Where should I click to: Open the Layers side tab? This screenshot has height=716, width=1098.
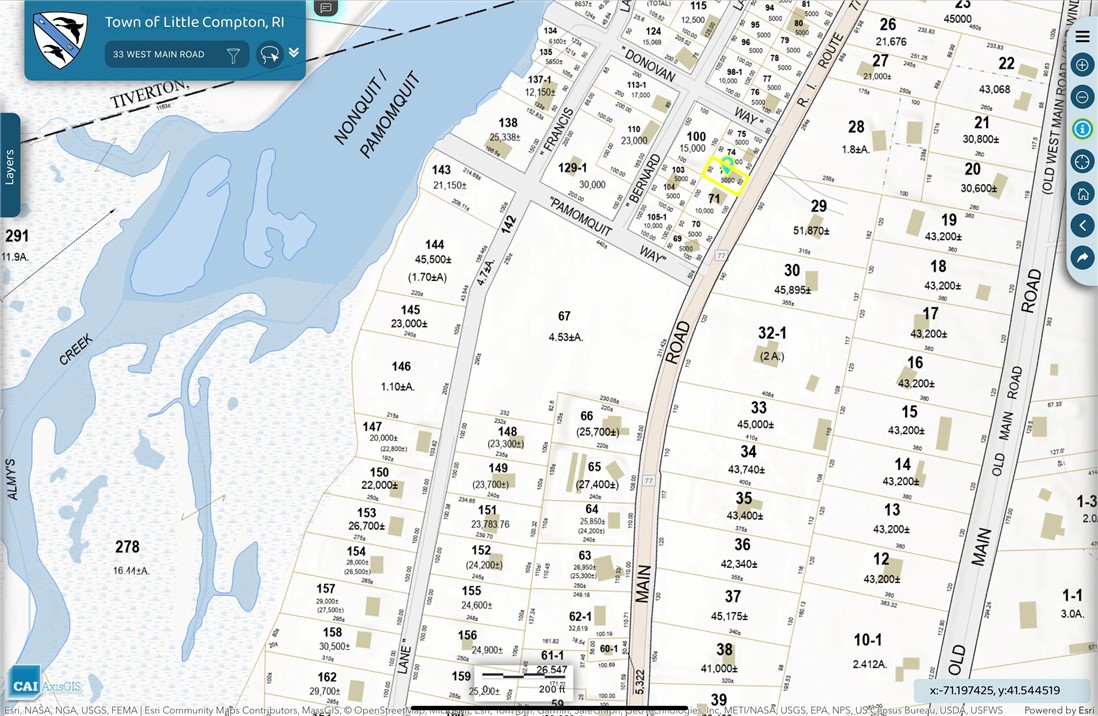pyautogui.click(x=10, y=165)
